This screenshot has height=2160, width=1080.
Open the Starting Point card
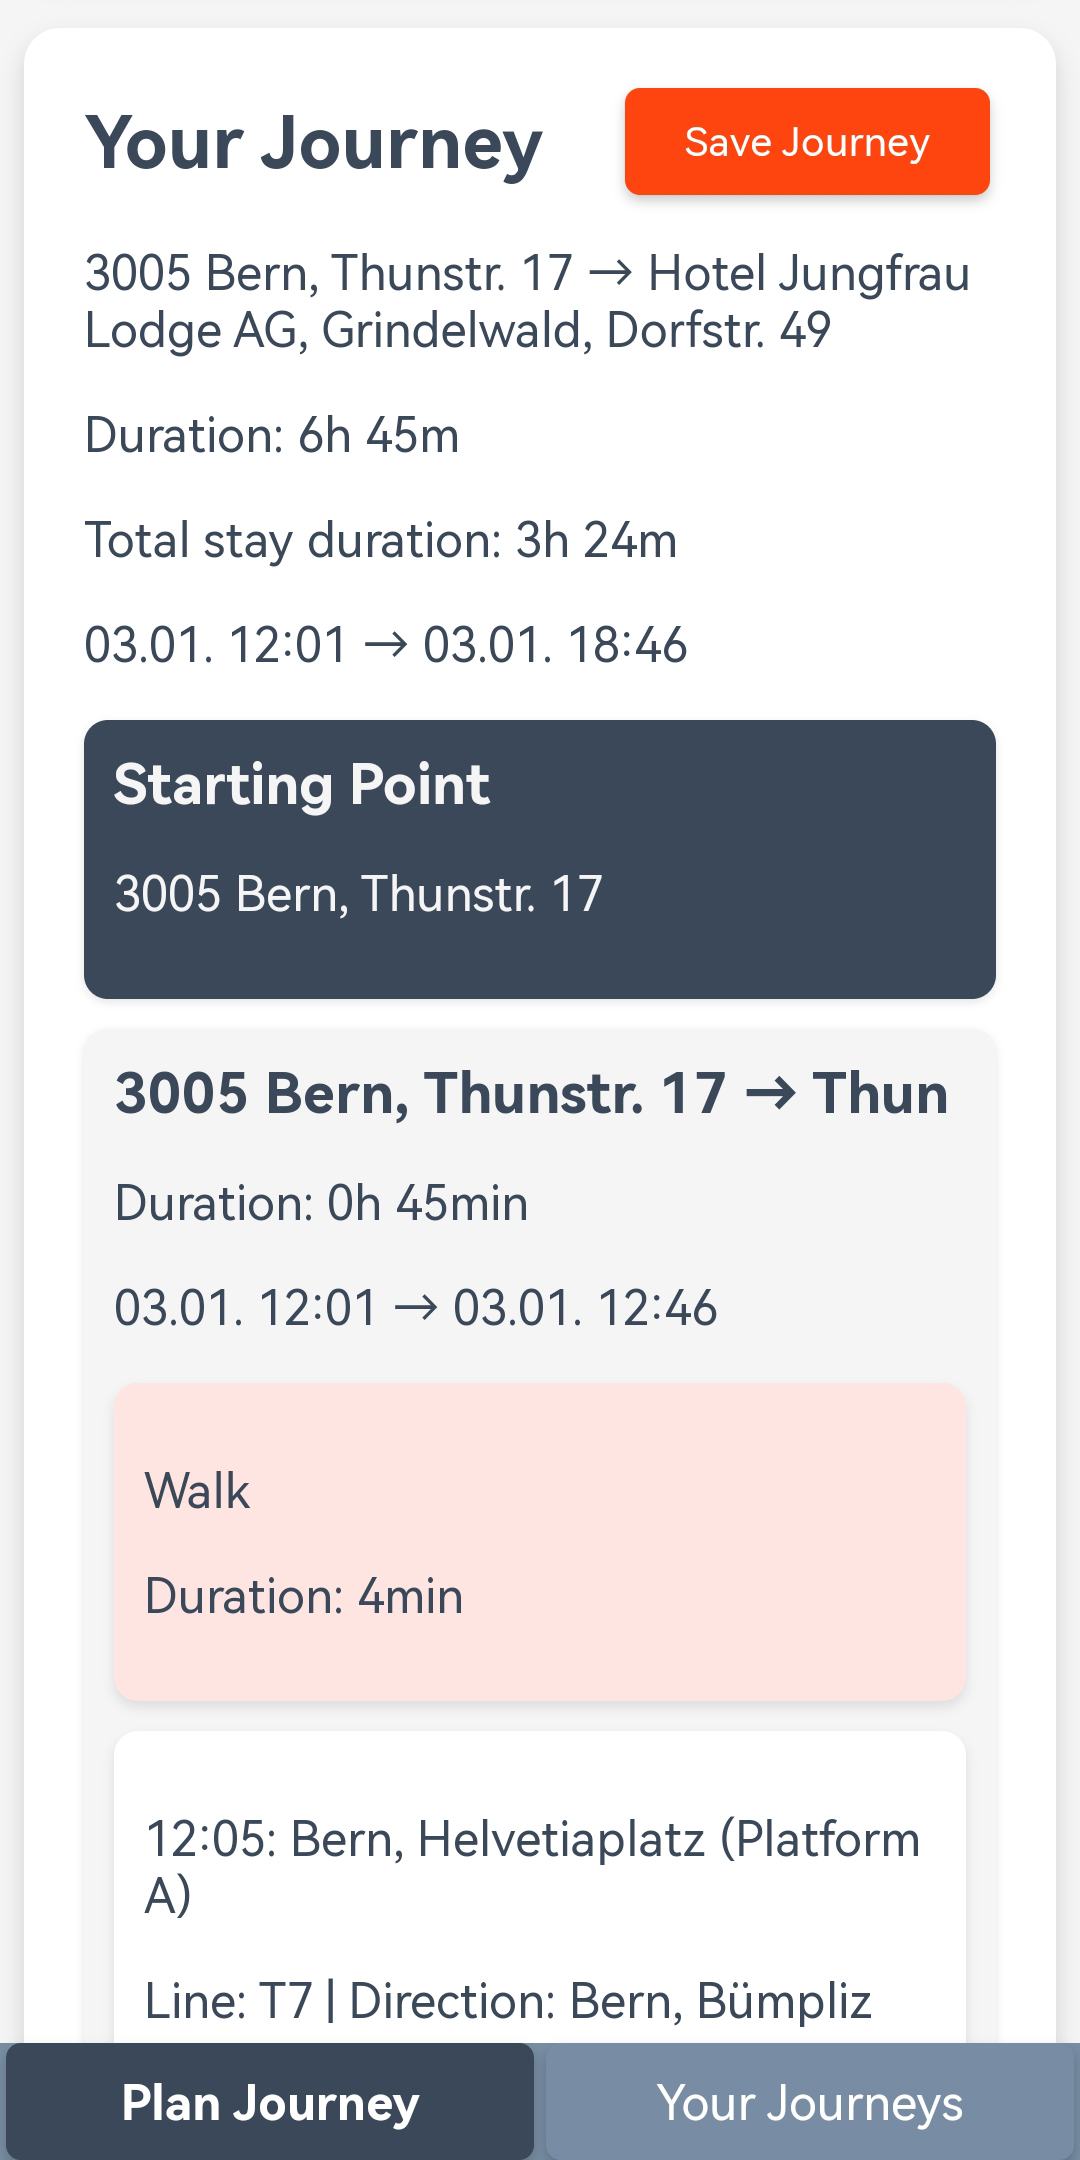point(540,859)
